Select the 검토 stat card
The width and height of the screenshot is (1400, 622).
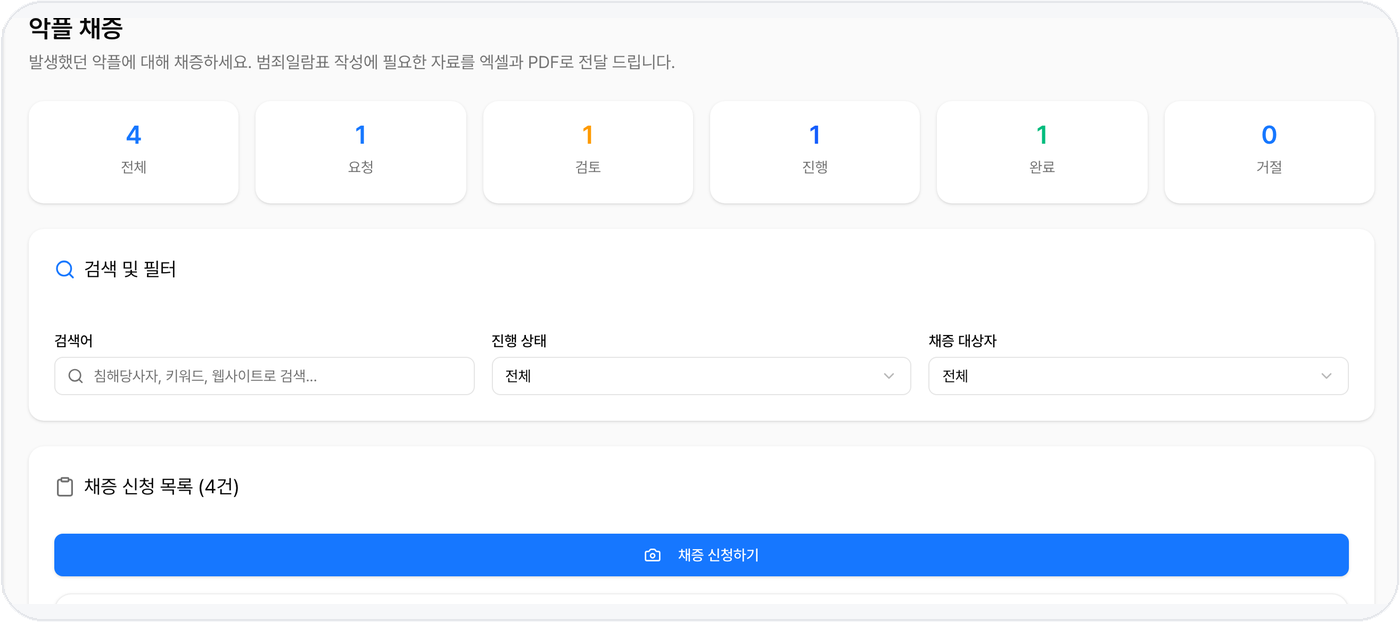[588, 152]
